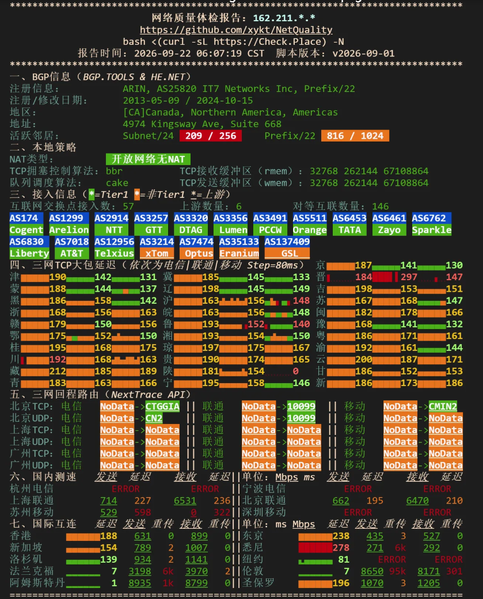483x599 pixels.
Task: Select the ARIN AS25820 IT7 Networks registration line
Action: point(239,89)
